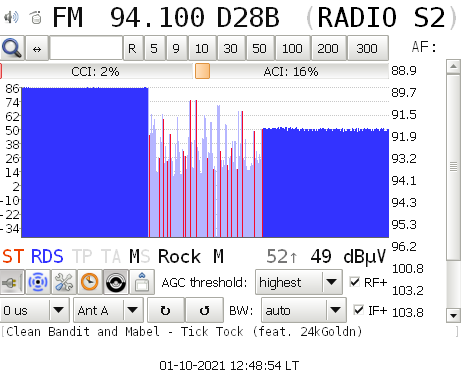Select the 5 kHz step button
The width and height of the screenshot is (462, 373).
click(154, 48)
